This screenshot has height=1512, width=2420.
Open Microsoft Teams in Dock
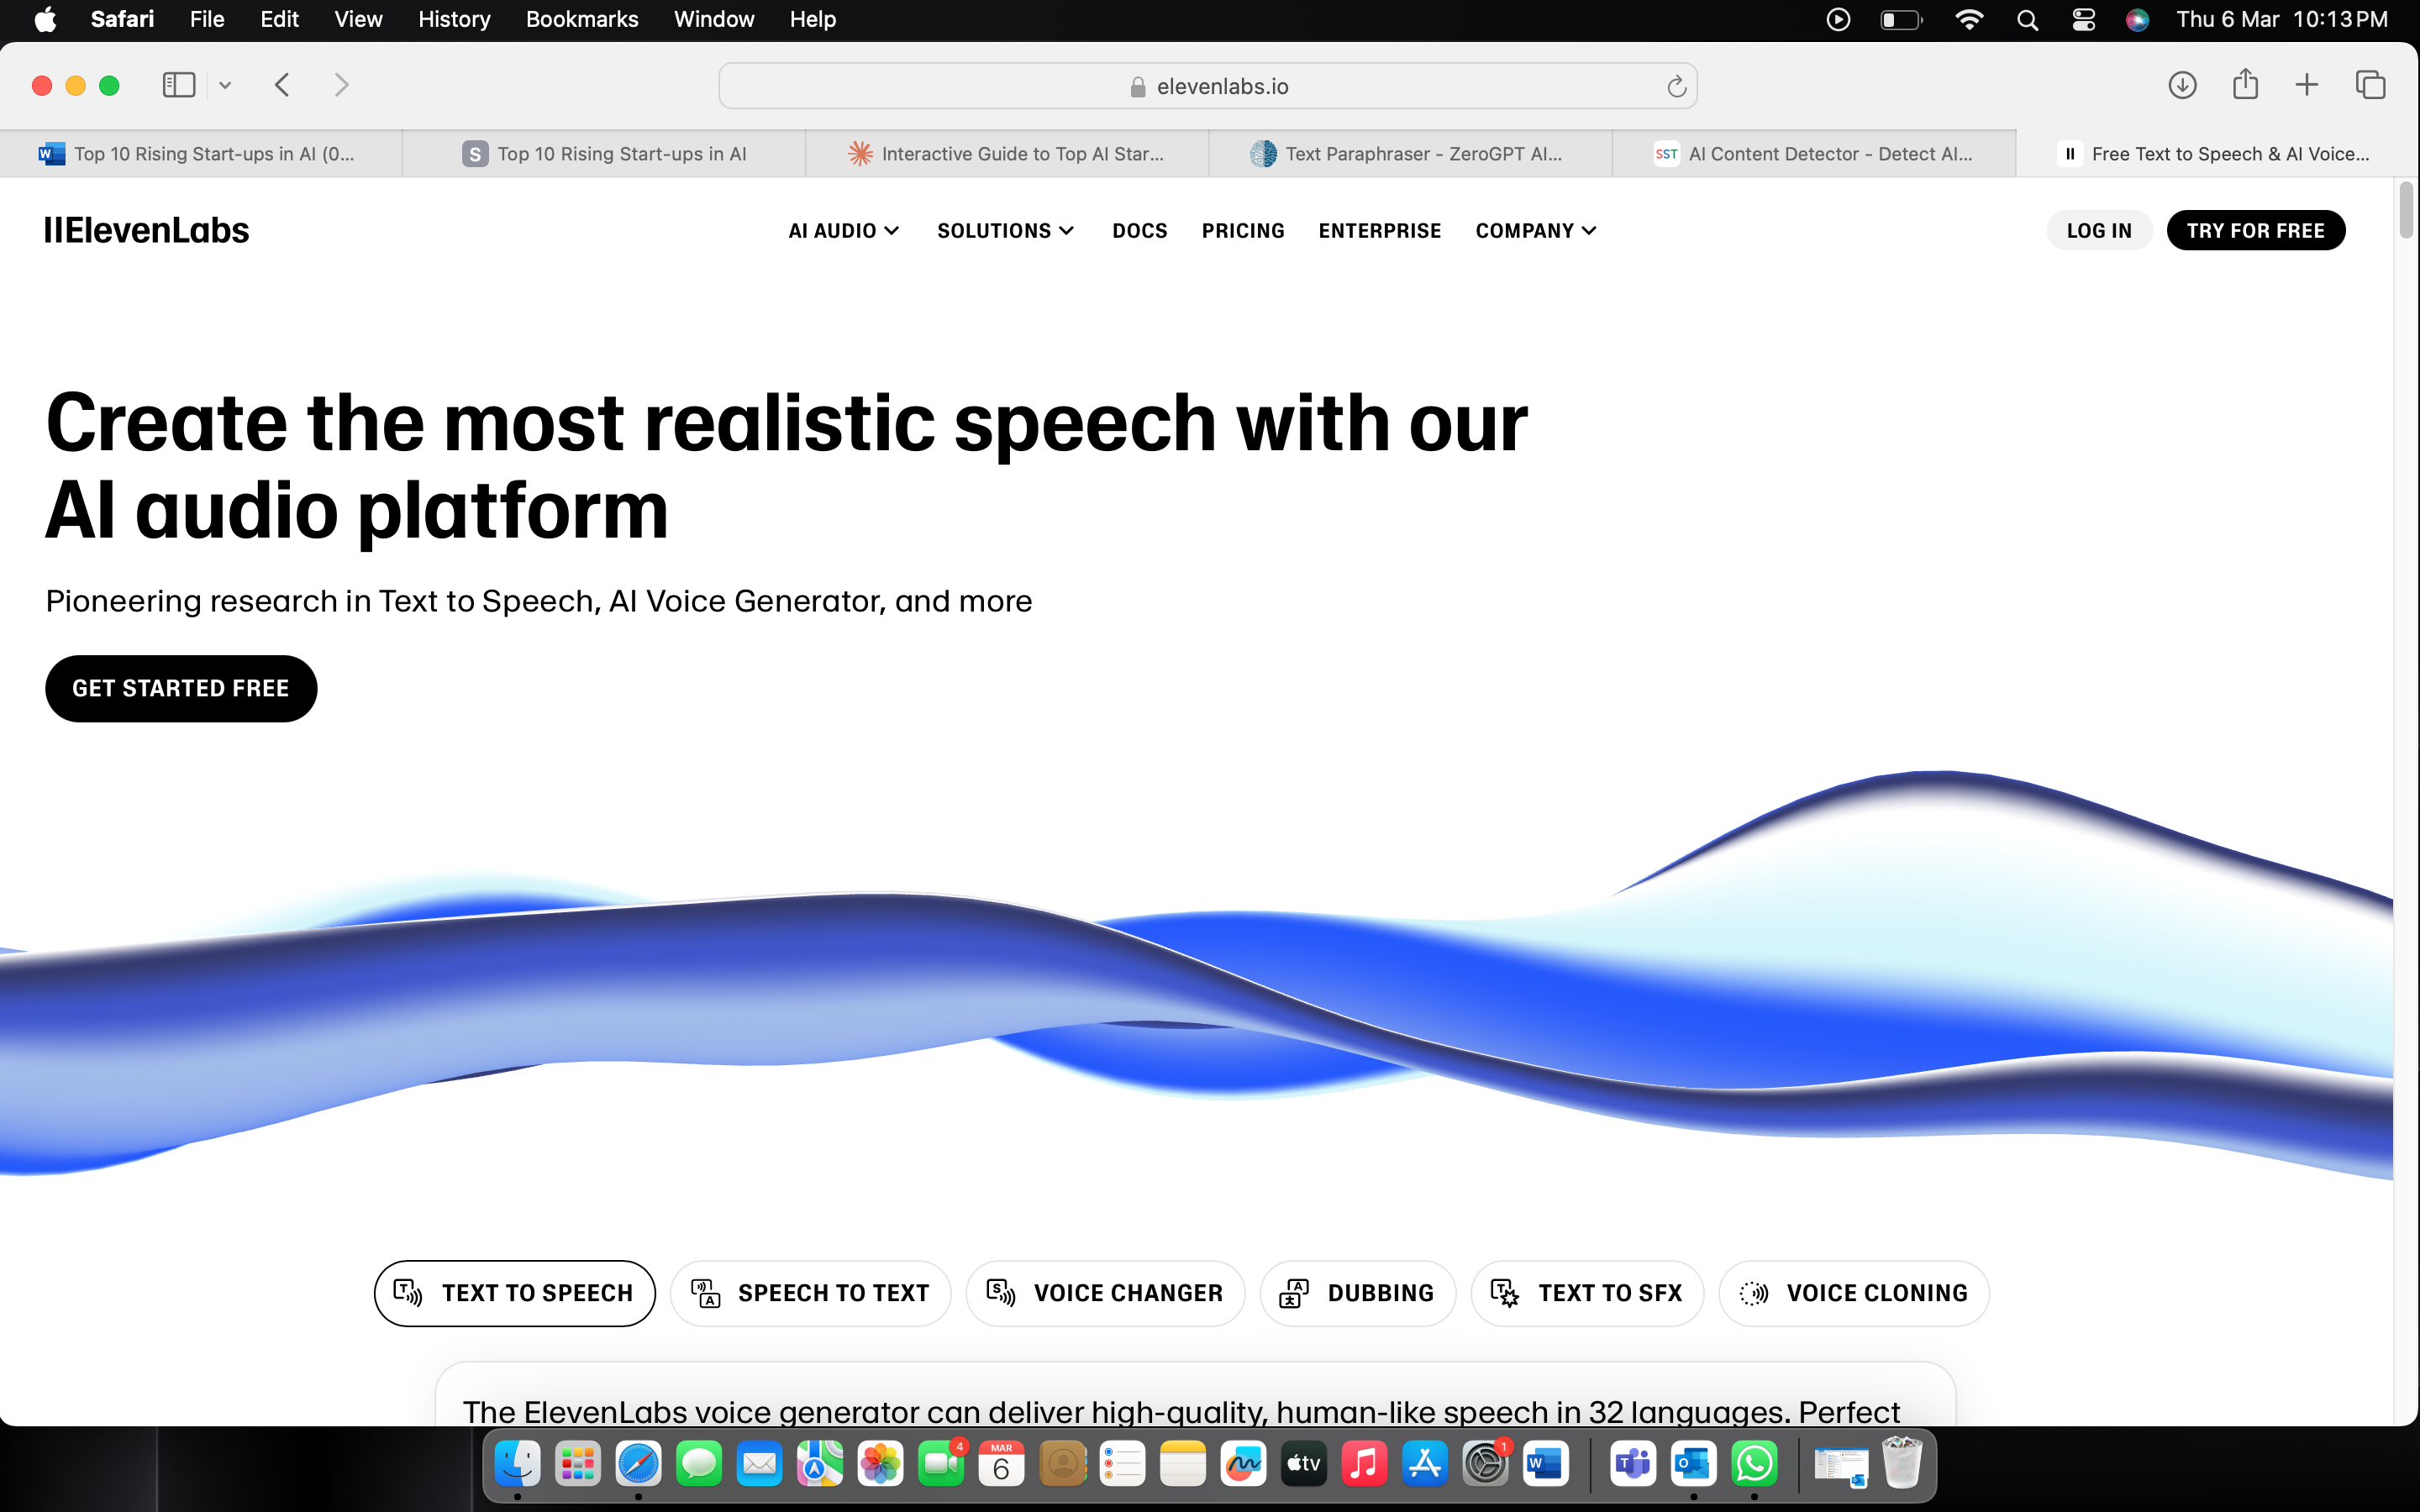point(1633,1464)
